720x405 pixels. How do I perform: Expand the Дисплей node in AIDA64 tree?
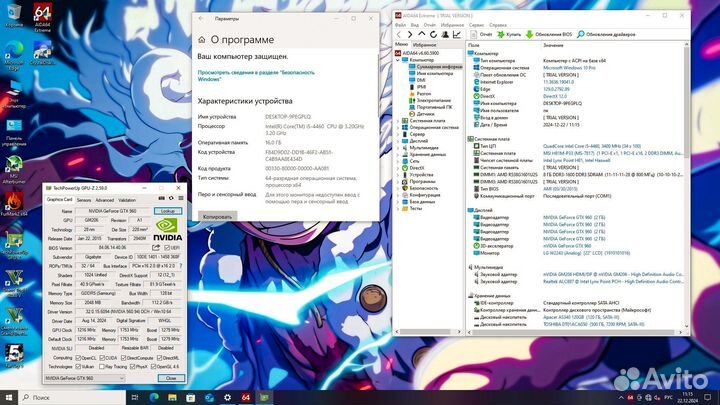[x=399, y=140]
